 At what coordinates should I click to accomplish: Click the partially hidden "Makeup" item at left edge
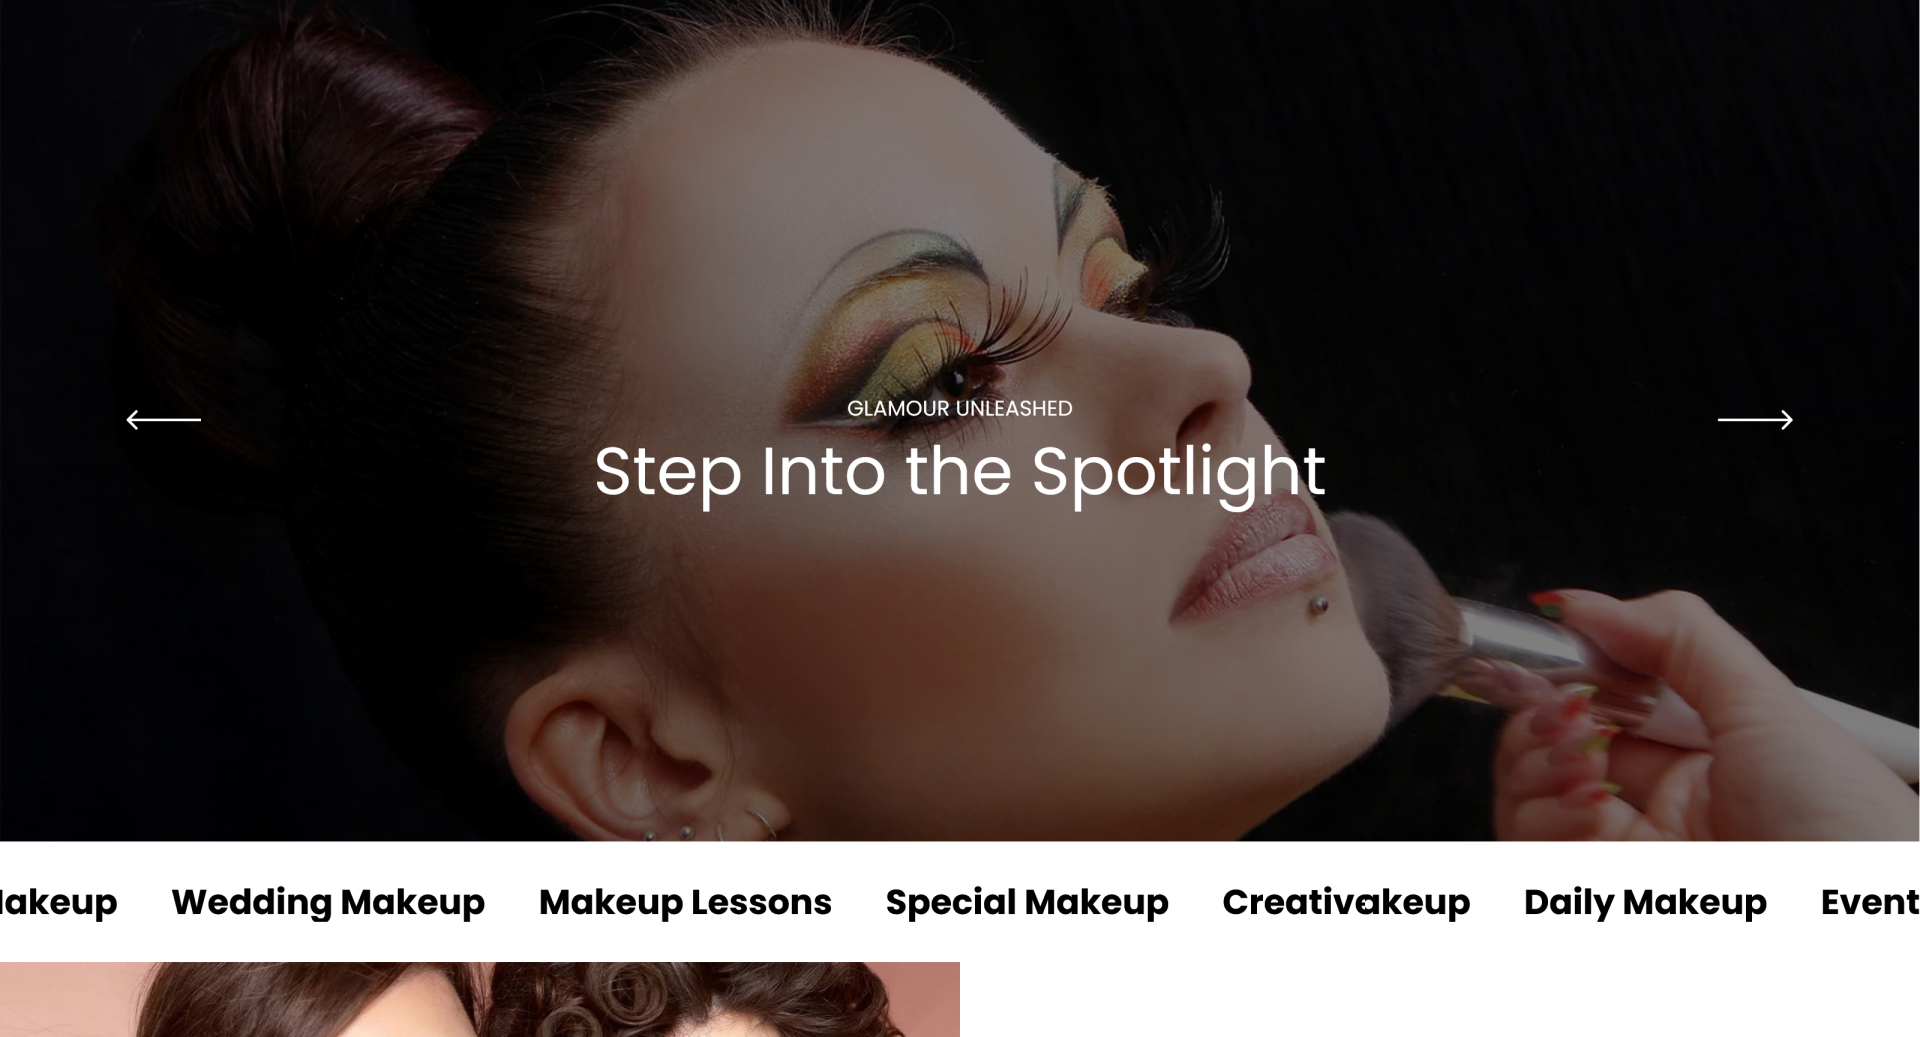pos(58,902)
